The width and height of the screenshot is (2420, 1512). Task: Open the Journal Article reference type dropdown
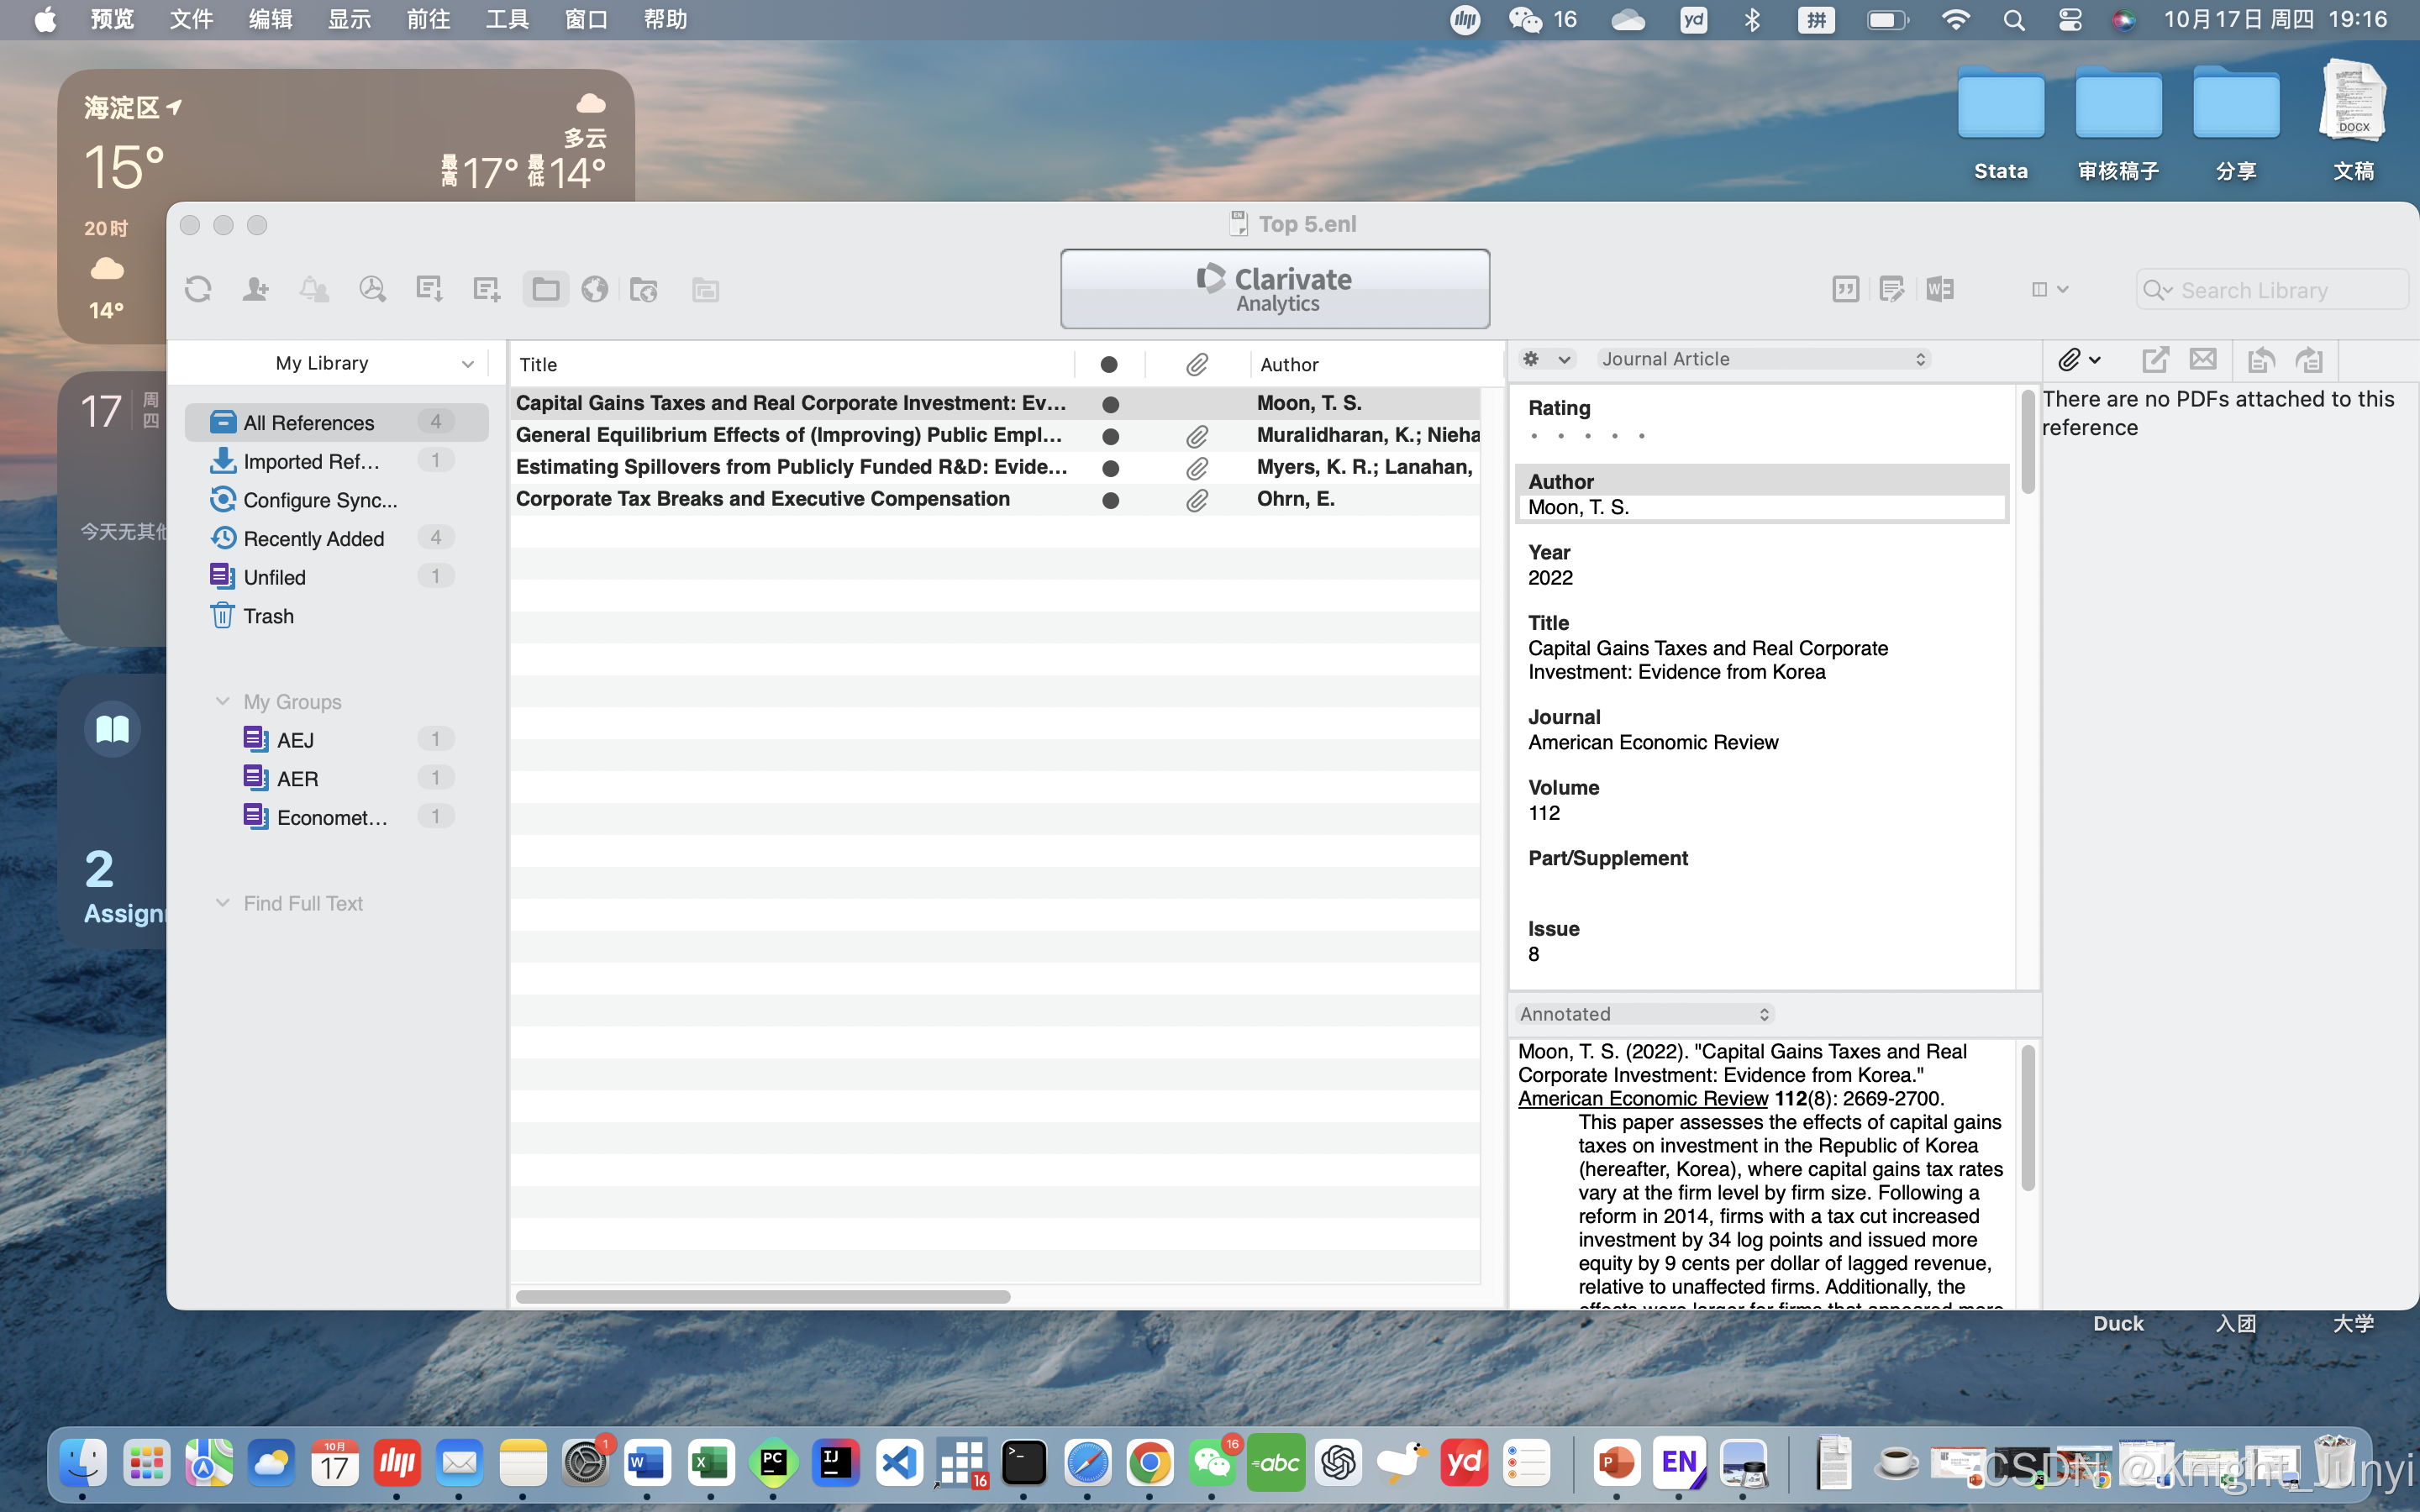(x=1762, y=359)
